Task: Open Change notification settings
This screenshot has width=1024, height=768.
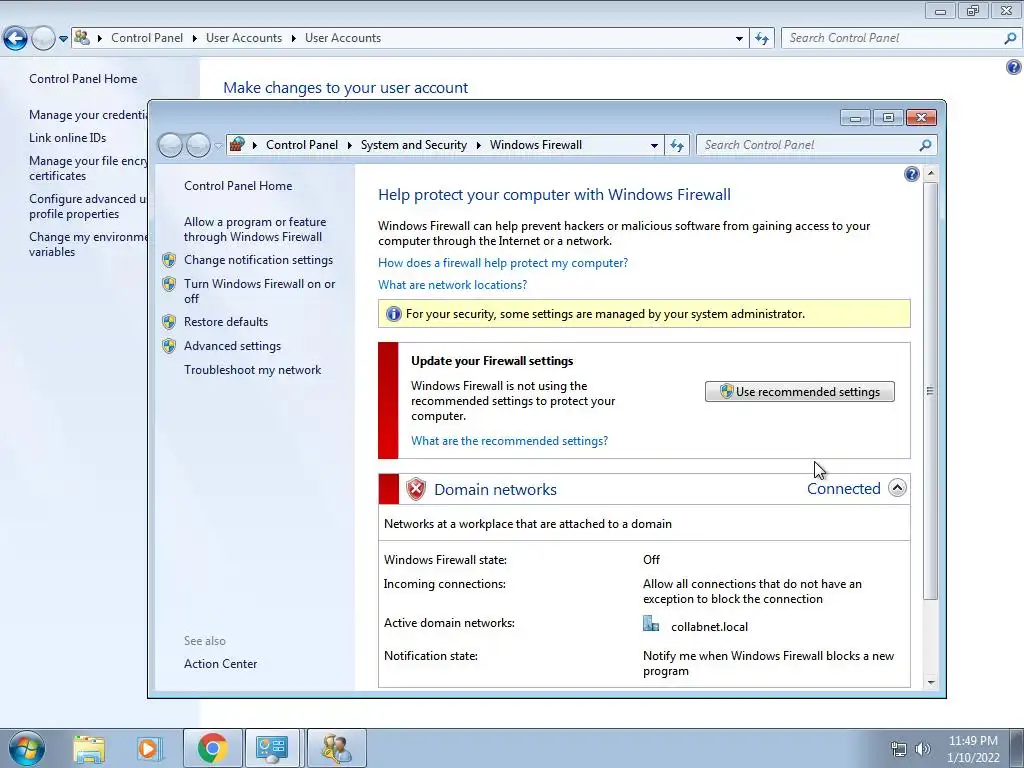Action: tap(258, 260)
